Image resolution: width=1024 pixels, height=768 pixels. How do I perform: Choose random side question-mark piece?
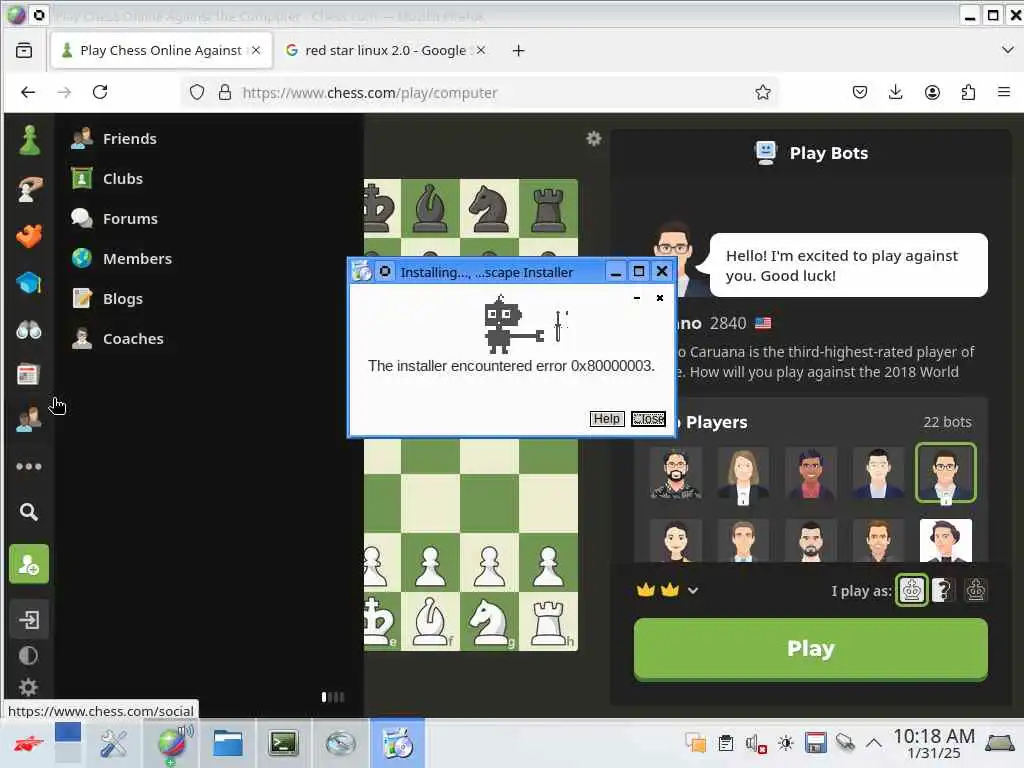(942, 590)
